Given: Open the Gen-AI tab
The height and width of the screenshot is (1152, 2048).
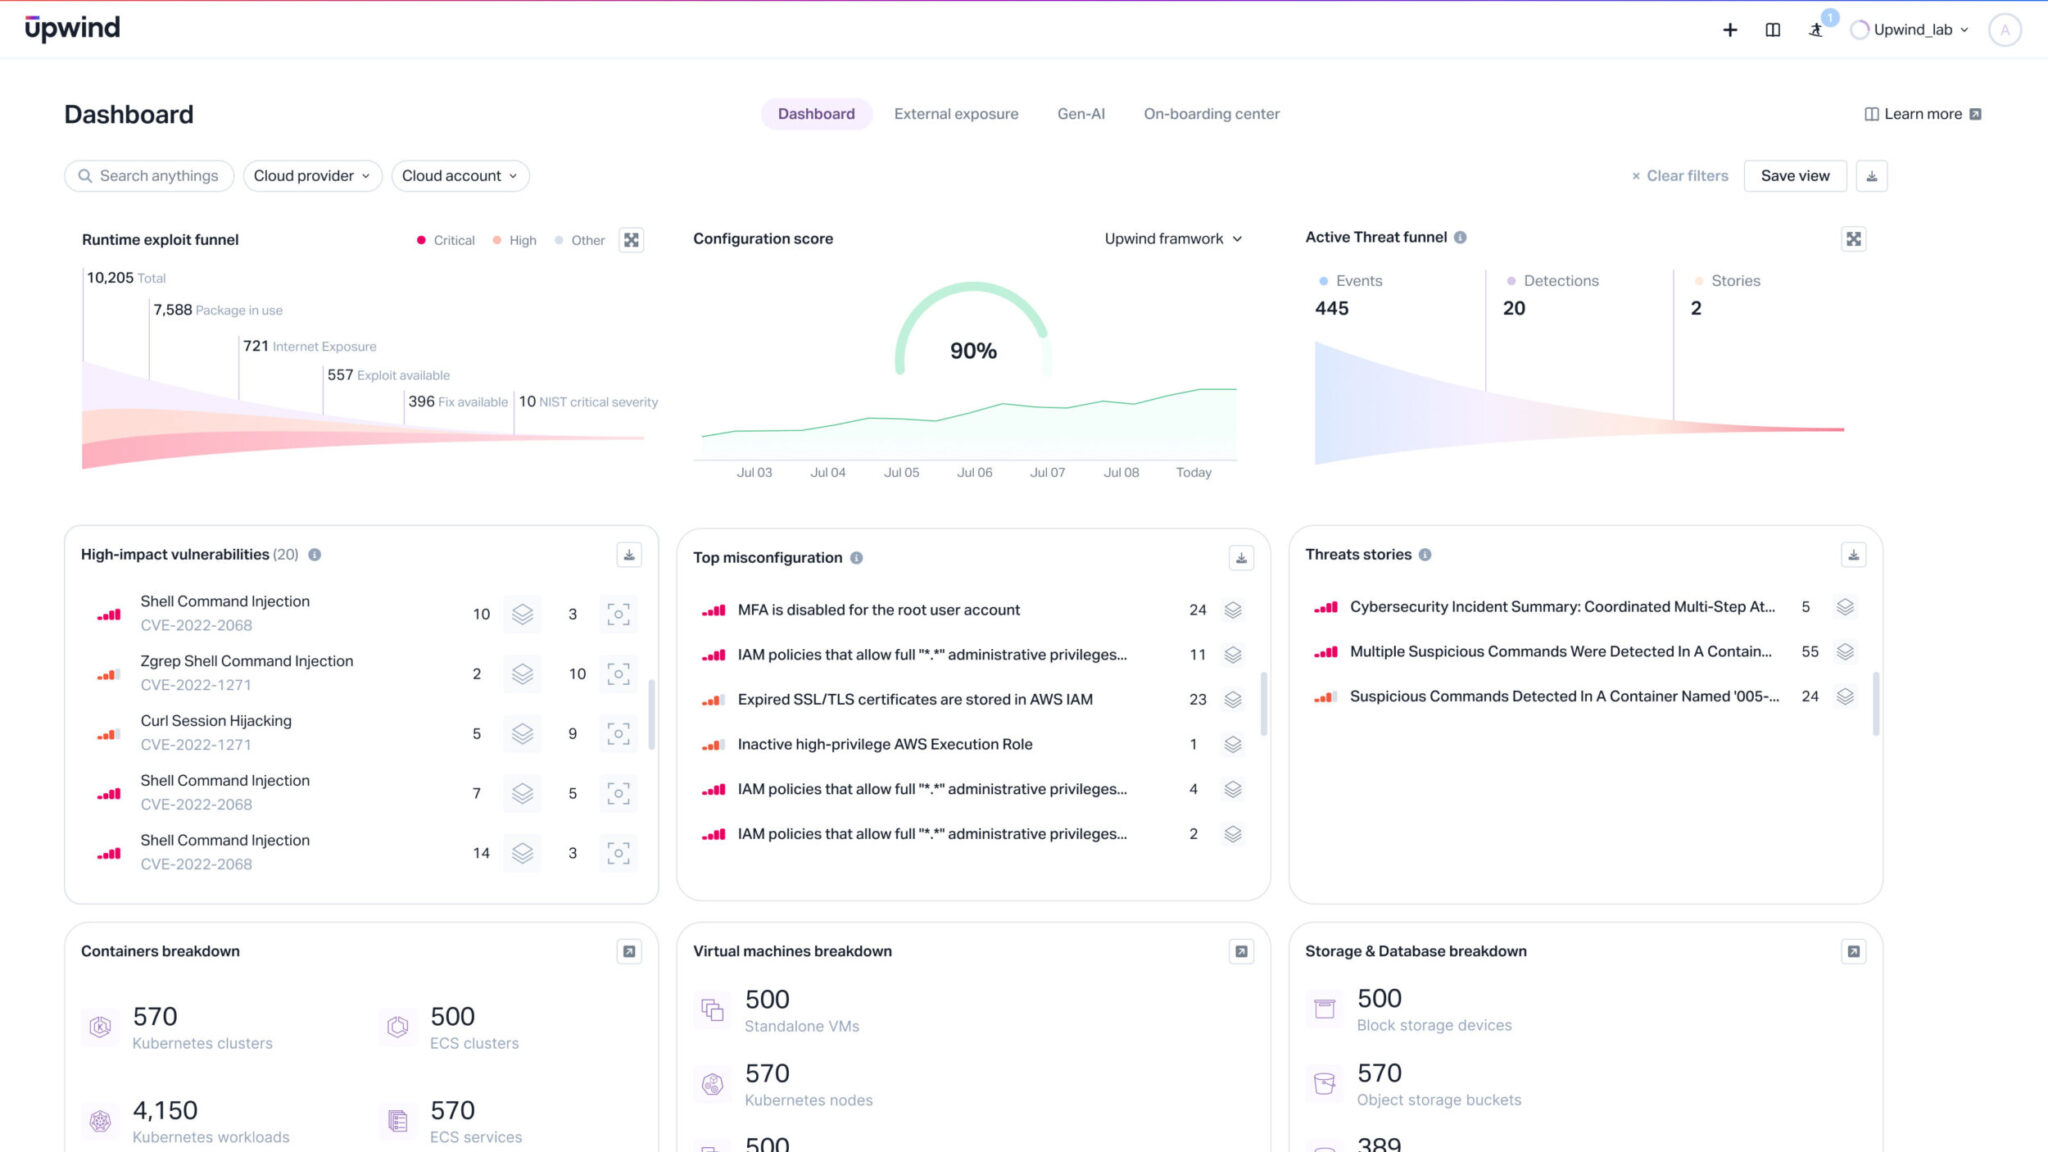Looking at the screenshot, I should [1080, 113].
